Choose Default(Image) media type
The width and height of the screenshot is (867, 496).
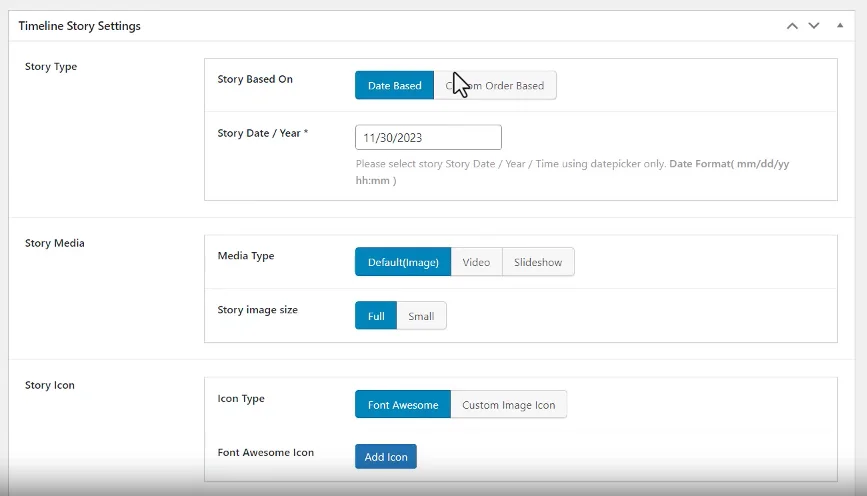402,262
